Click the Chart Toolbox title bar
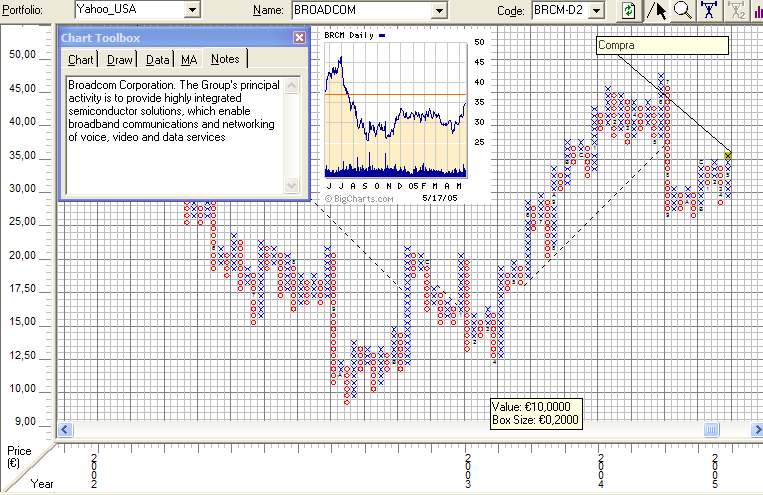 click(176, 38)
